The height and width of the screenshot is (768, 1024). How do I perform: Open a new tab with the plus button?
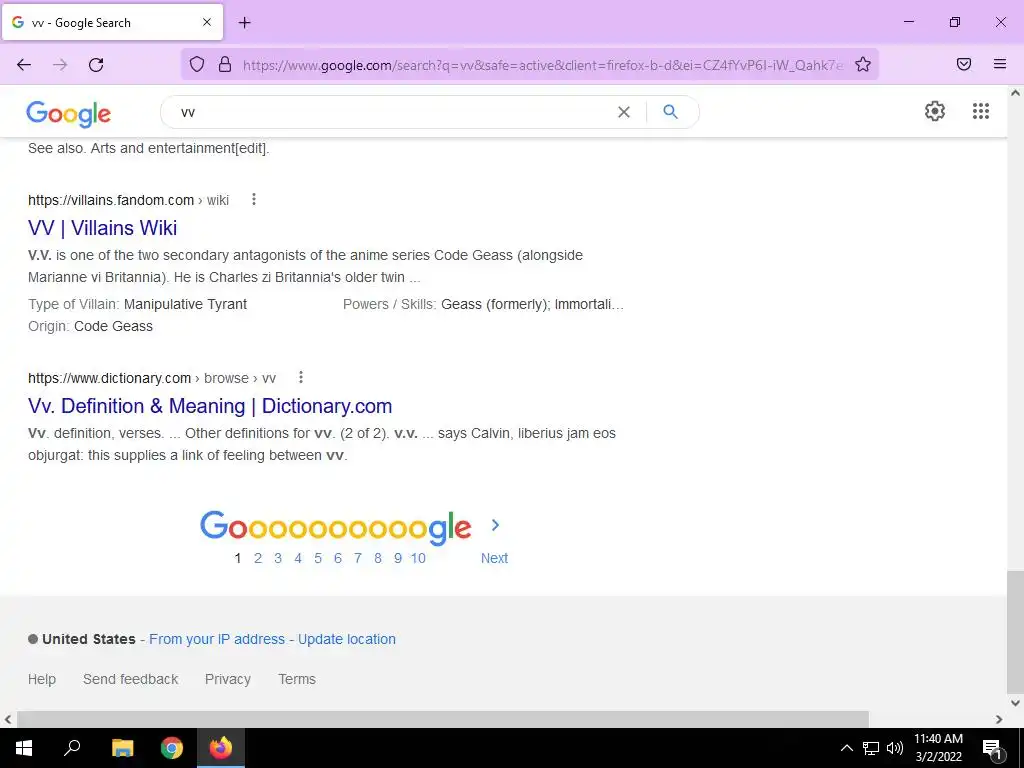click(244, 22)
